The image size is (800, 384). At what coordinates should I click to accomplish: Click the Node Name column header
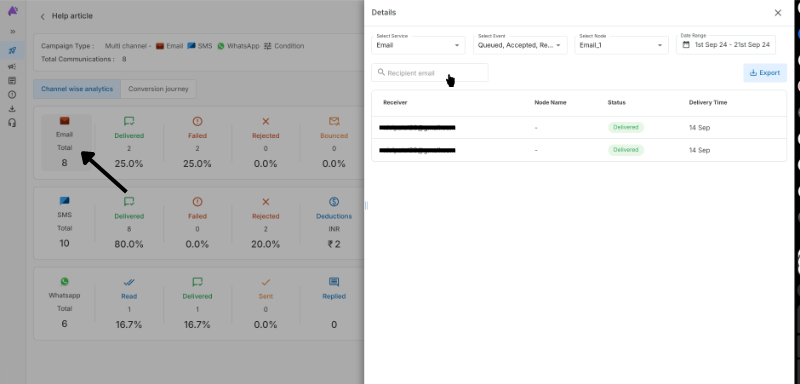tap(550, 103)
